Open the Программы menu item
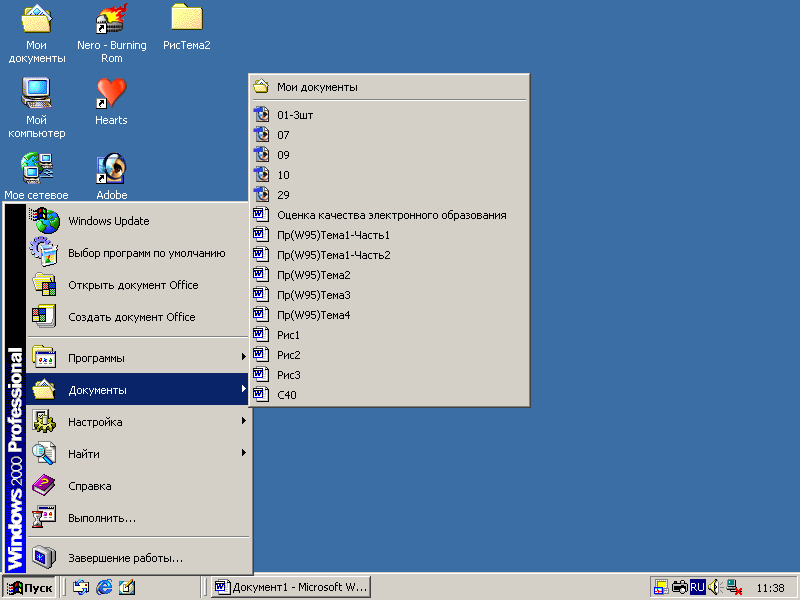Image resolution: width=800 pixels, height=600 pixels. pyautogui.click(x=138, y=358)
